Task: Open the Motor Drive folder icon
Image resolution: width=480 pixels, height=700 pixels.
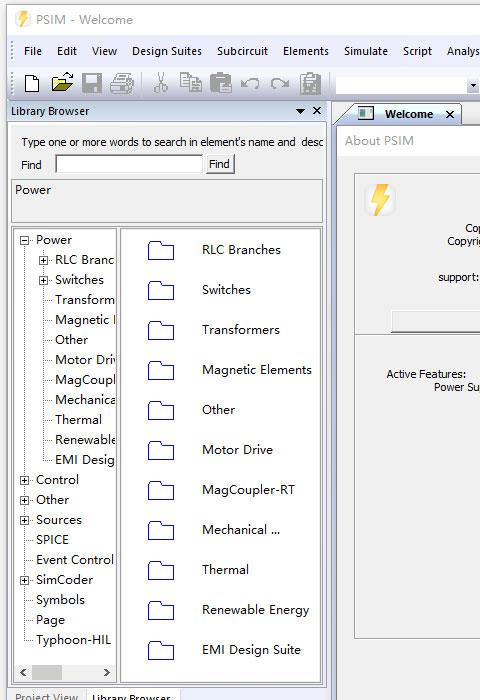Action: coord(161,450)
